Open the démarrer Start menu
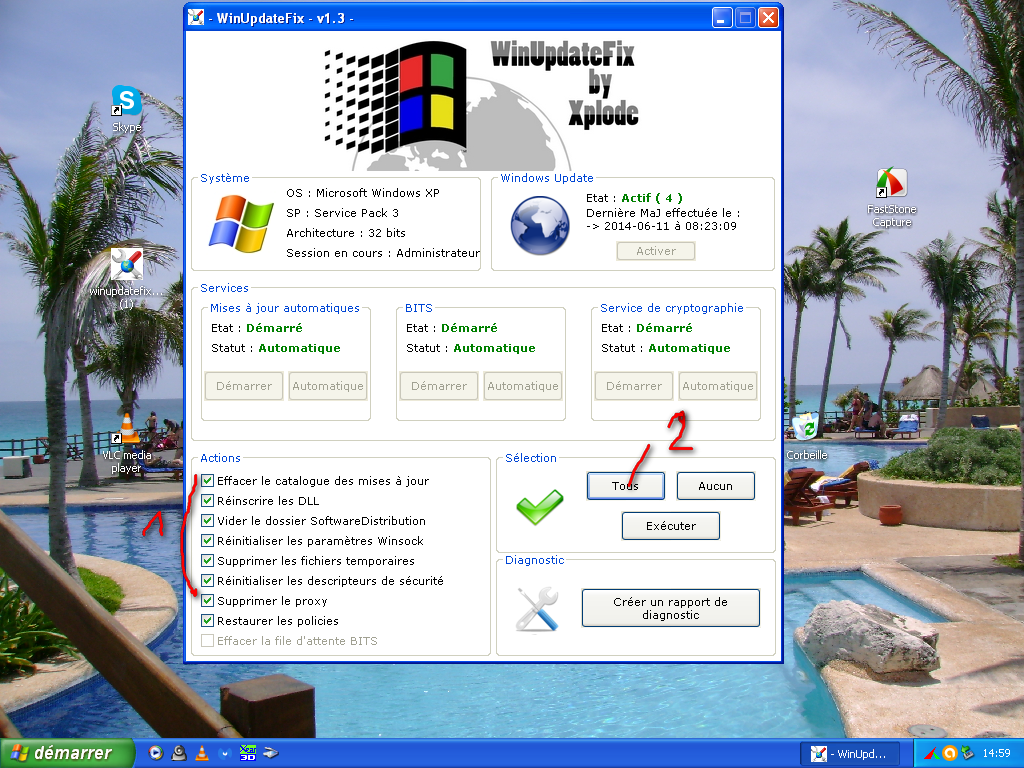This screenshot has width=1024, height=768. [67, 753]
